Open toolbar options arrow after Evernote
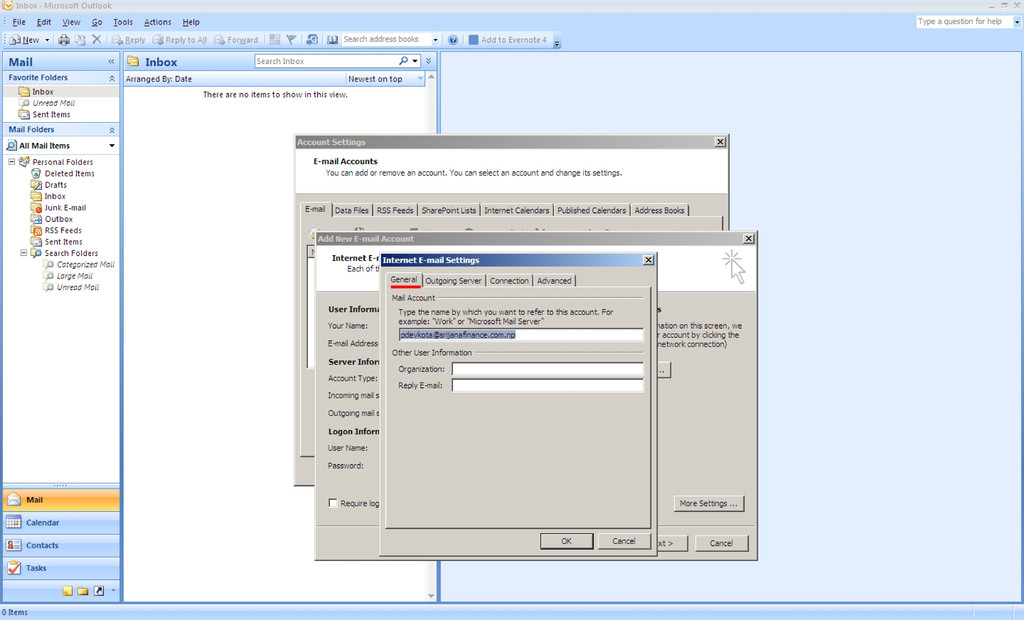The height and width of the screenshot is (620, 1024). (x=557, y=43)
